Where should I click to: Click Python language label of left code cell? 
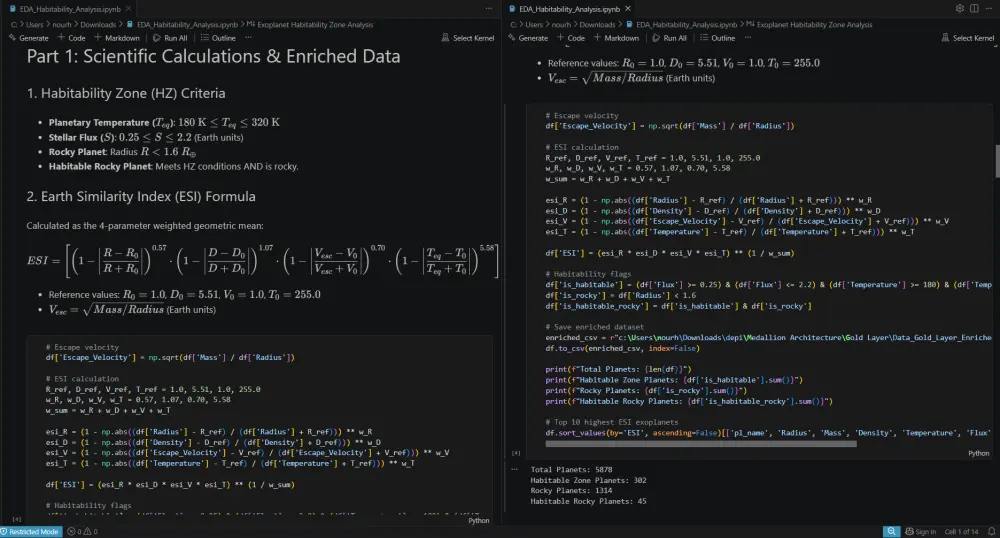point(478,521)
